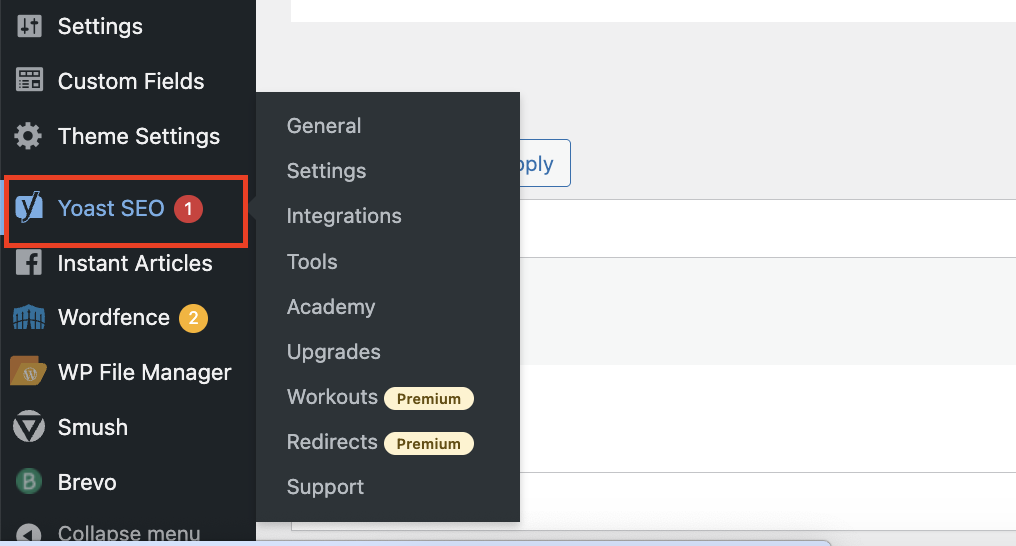The height and width of the screenshot is (546, 1016).
Task: Select Support in Yoast submenu
Action: (x=325, y=487)
